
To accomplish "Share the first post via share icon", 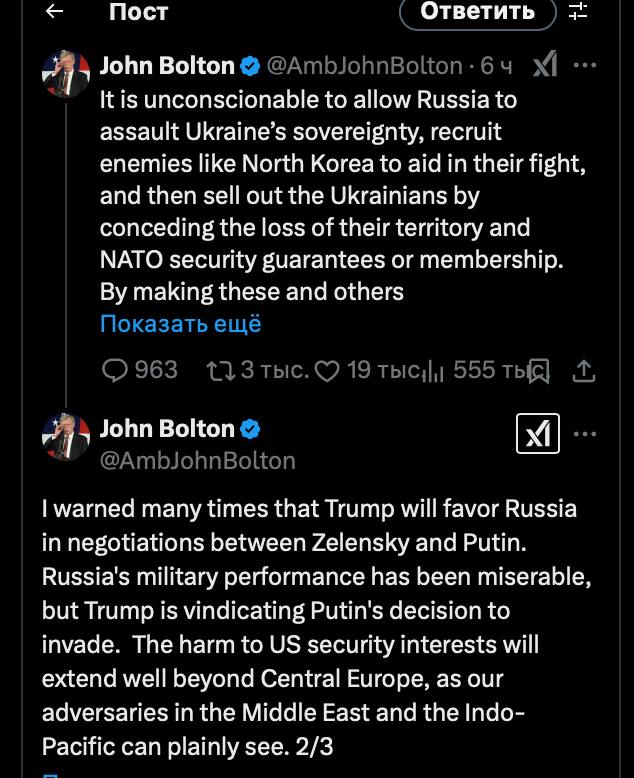I will click(584, 371).
